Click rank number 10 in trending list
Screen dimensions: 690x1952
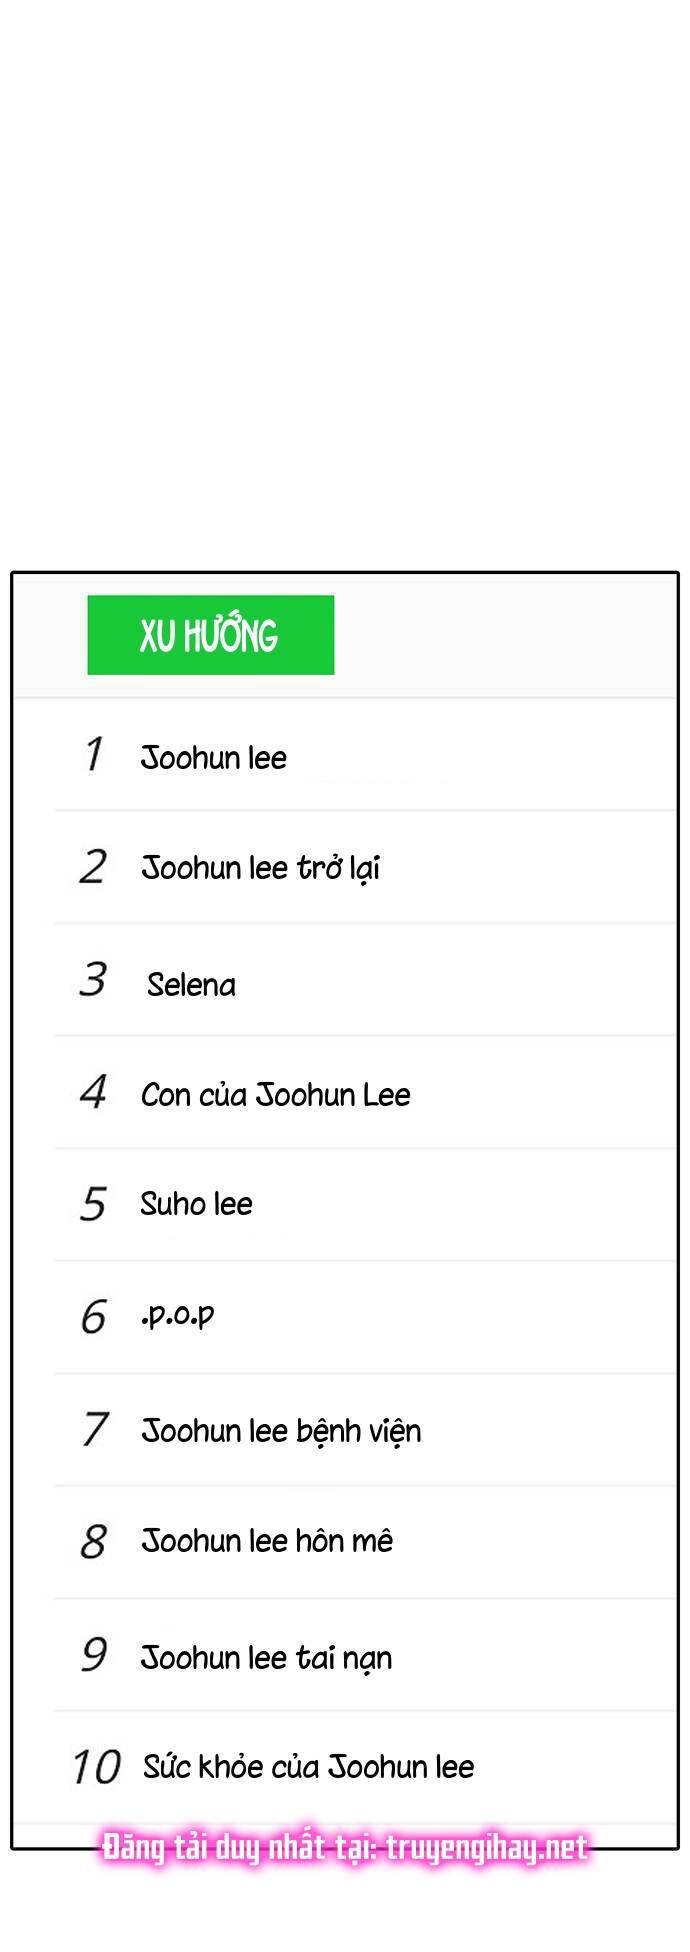(97, 1767)
